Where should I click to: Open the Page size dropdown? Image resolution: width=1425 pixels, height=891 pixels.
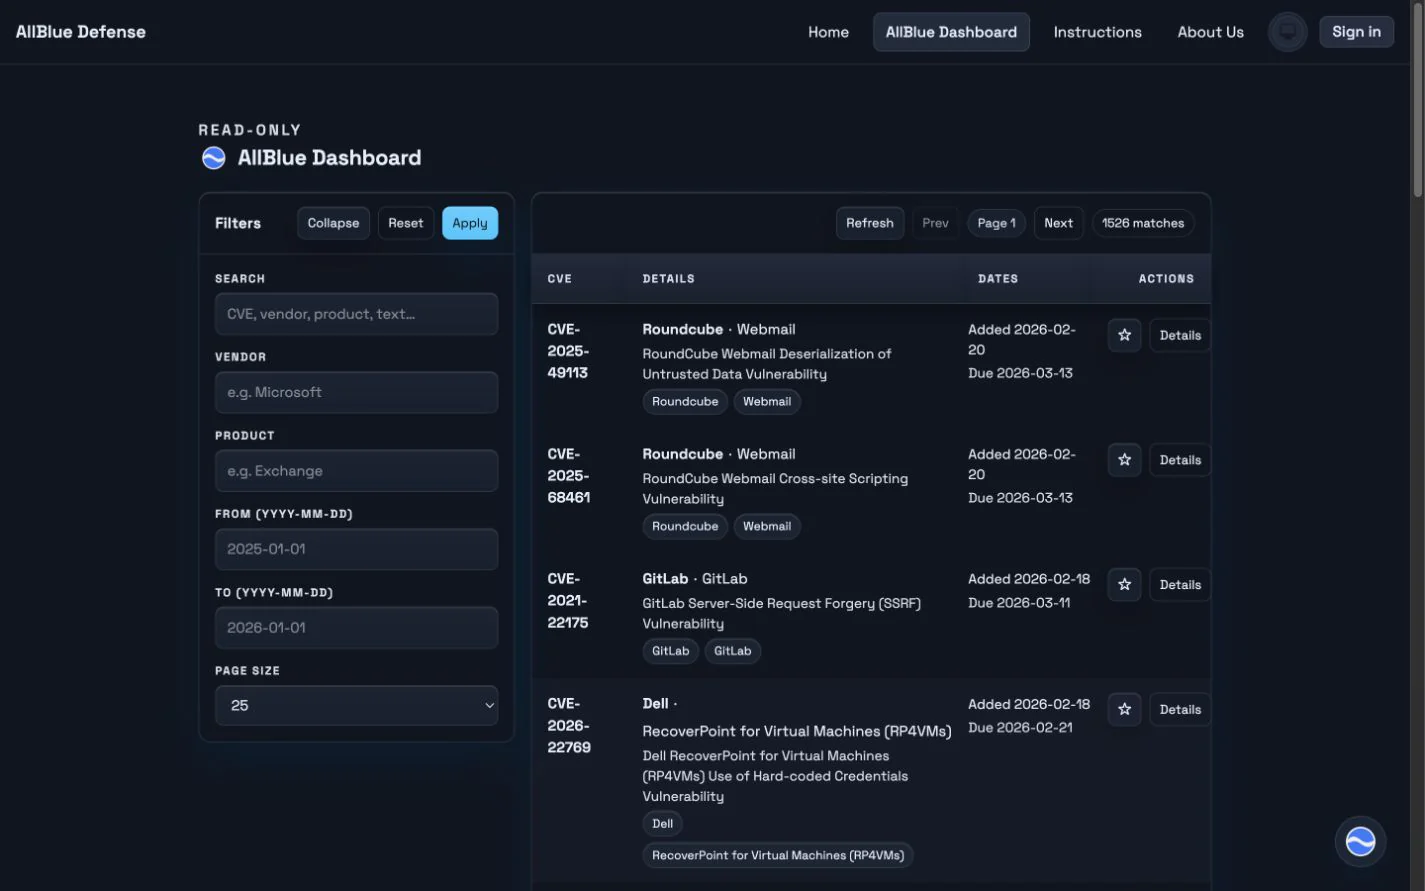pyautogui.click(x=356, y=705)
